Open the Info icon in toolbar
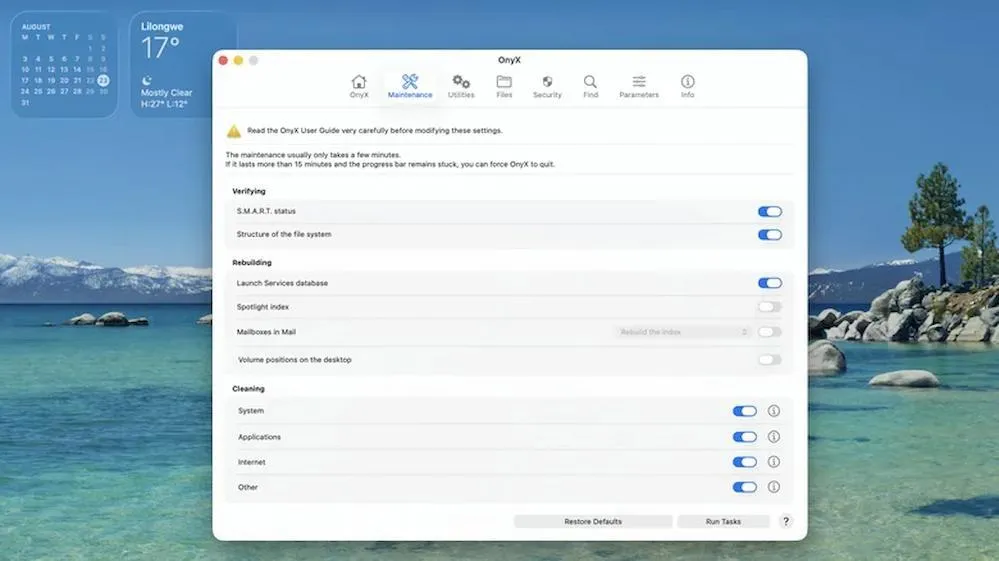This screenshot has height=561, width=999. 687,82
